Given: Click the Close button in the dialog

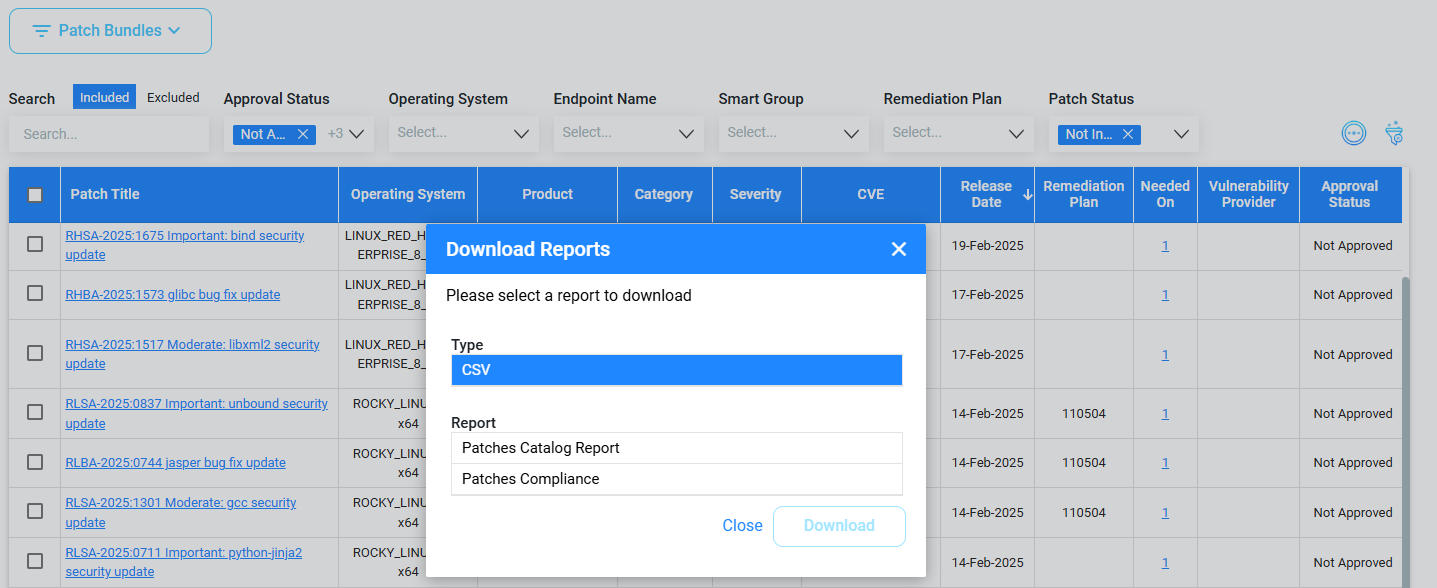Looking at the screenshot, I should click(742, 526).
